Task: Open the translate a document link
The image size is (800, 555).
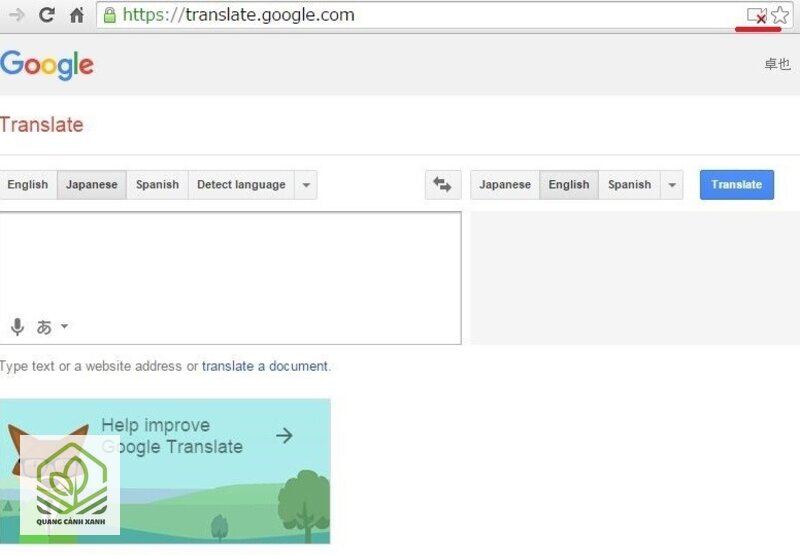Action: [x=265, y=366]
